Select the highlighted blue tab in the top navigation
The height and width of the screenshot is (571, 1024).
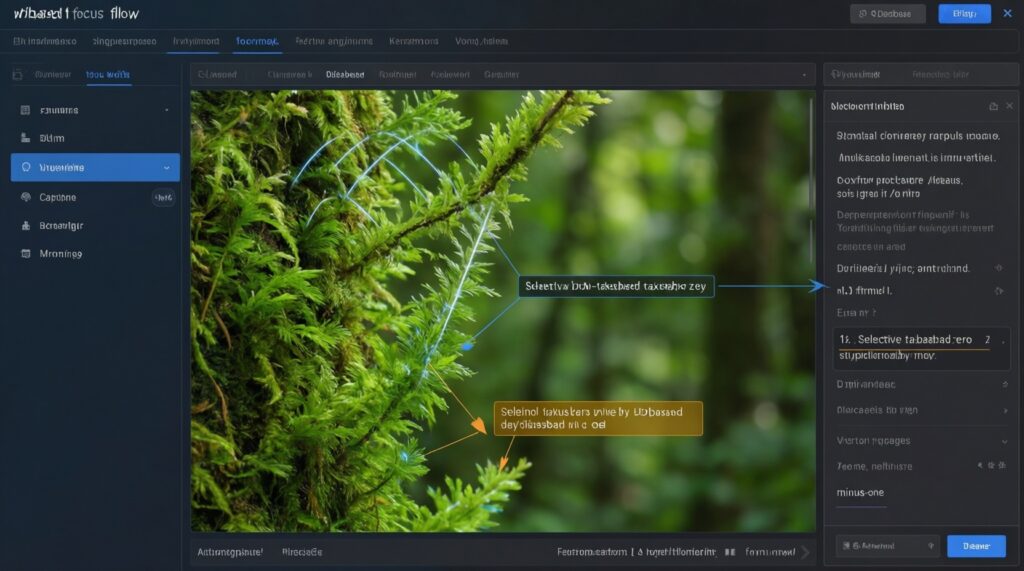pos(257,42)
